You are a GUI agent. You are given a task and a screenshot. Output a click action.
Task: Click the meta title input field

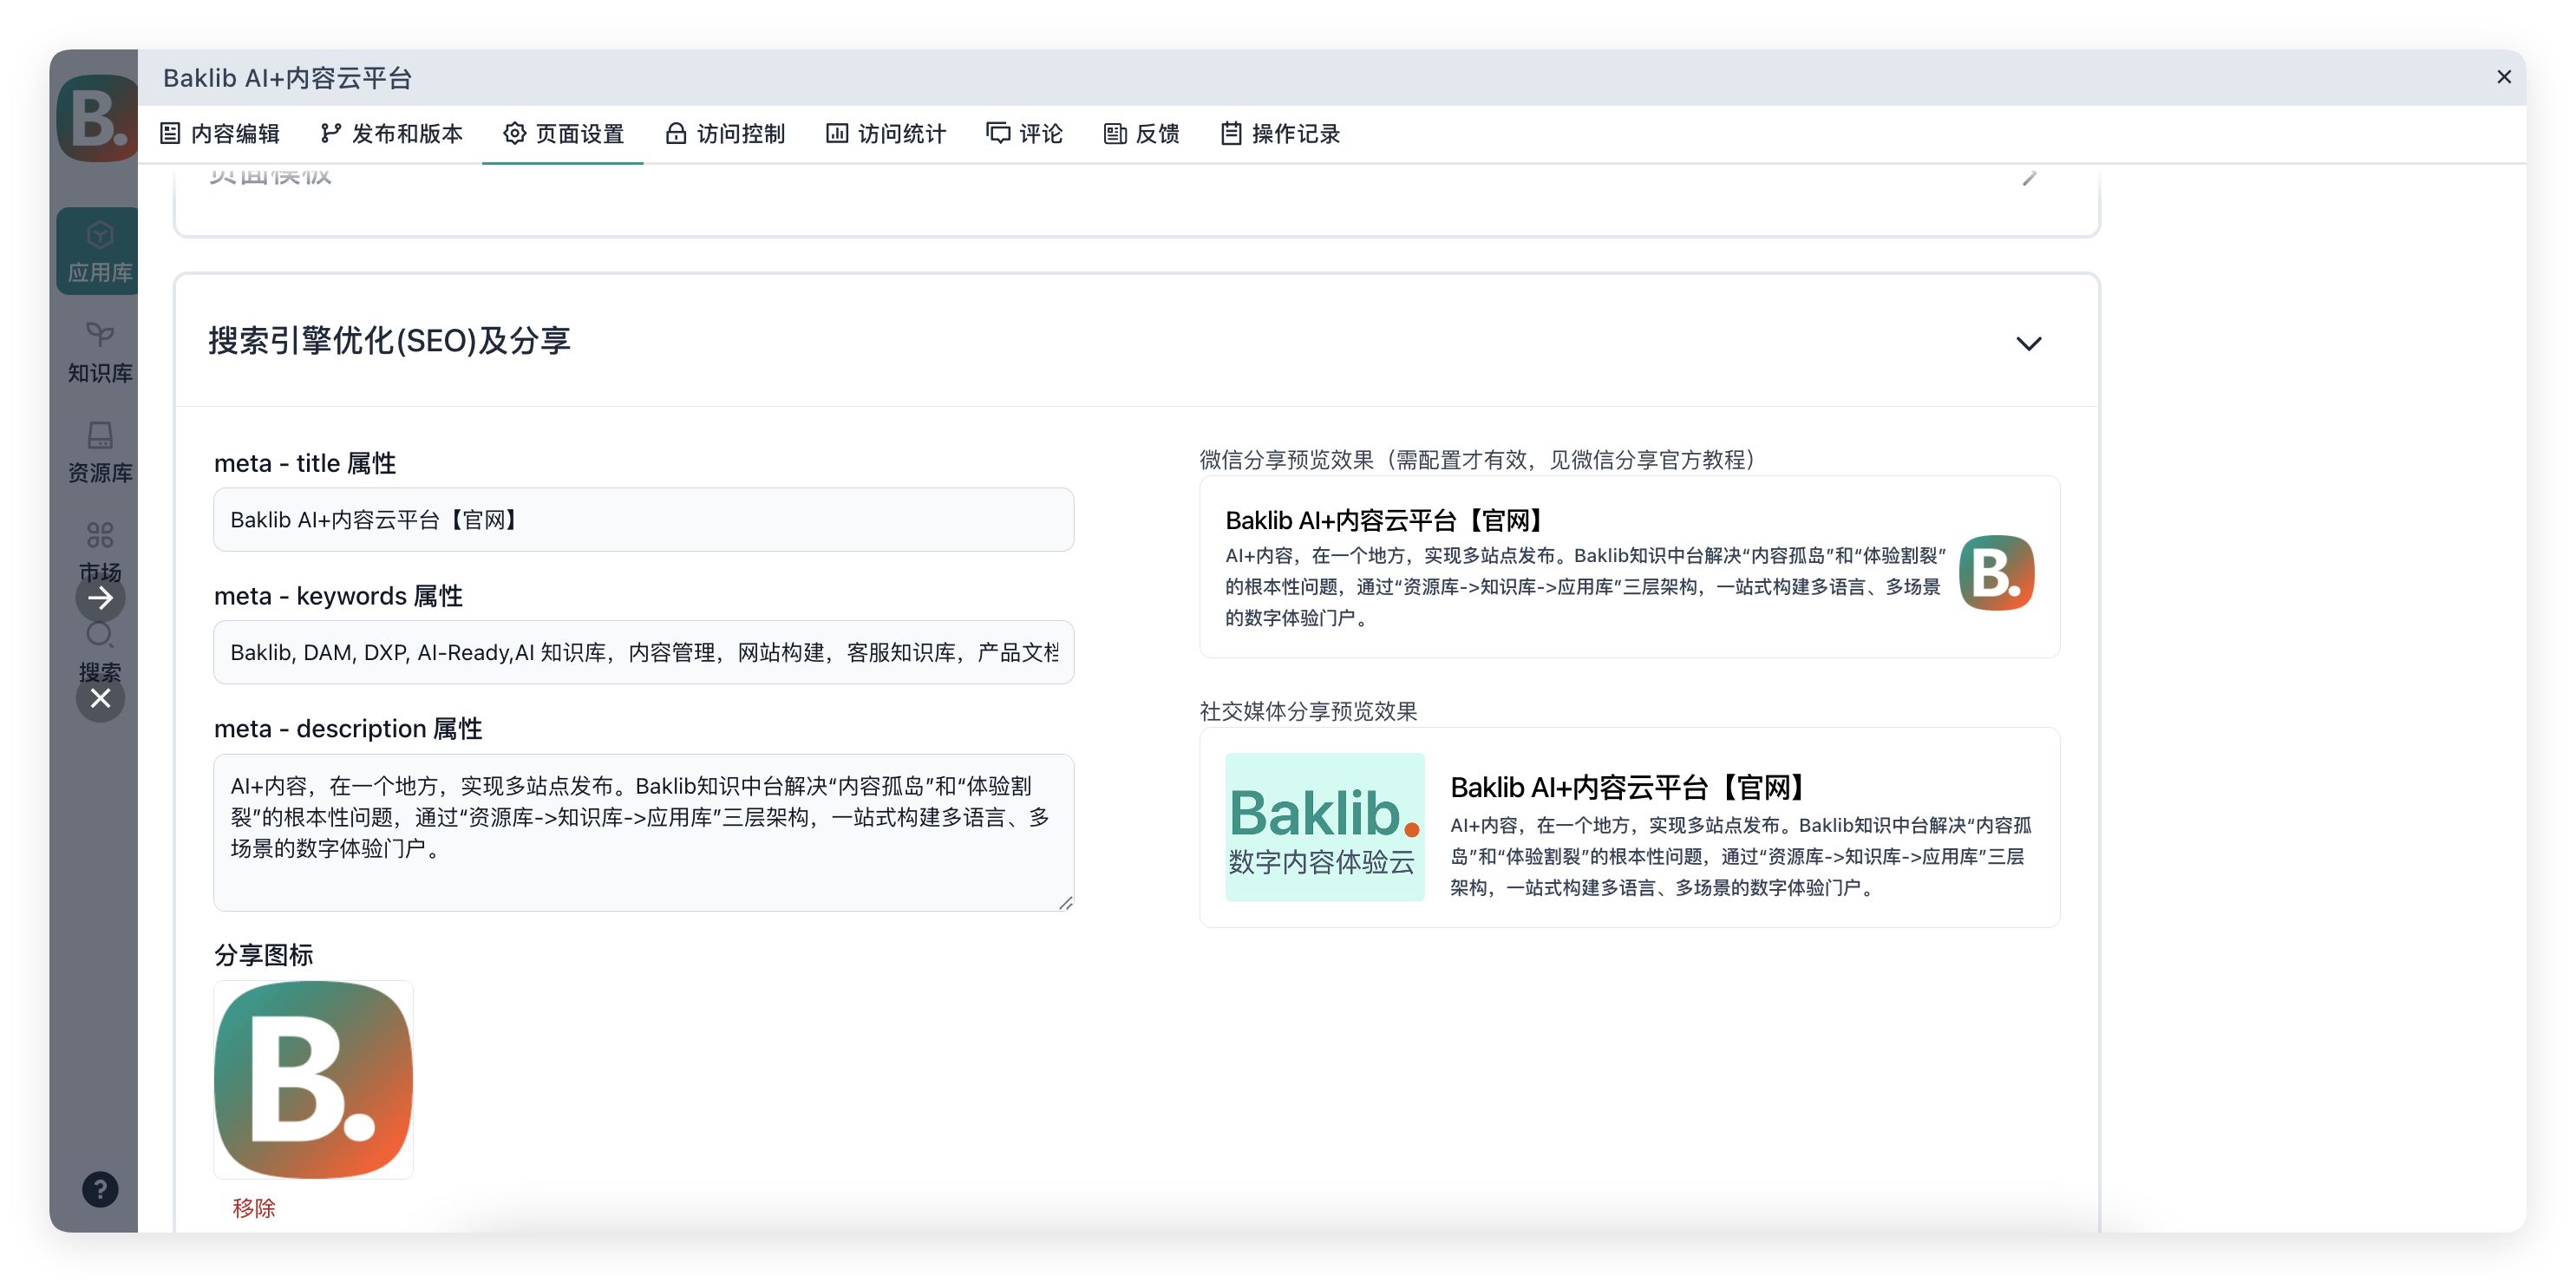pyautogui.click(x=643, y=520)
